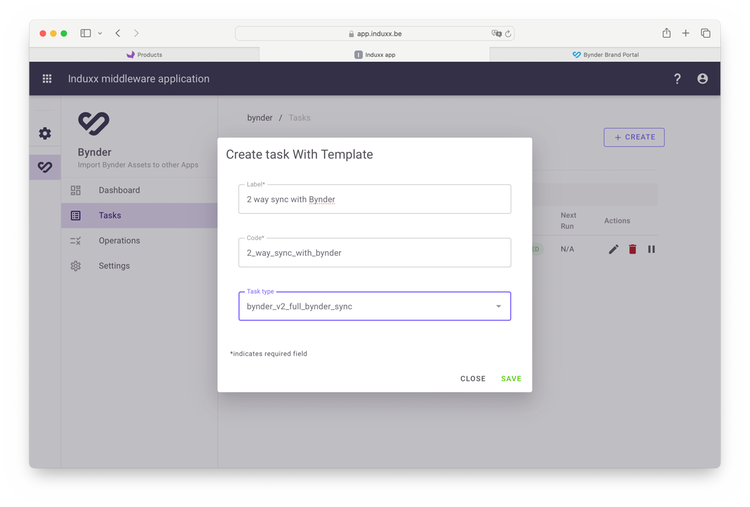Show Safari tab overview icon
Screen dimensions: 750x507
(706, 33)
